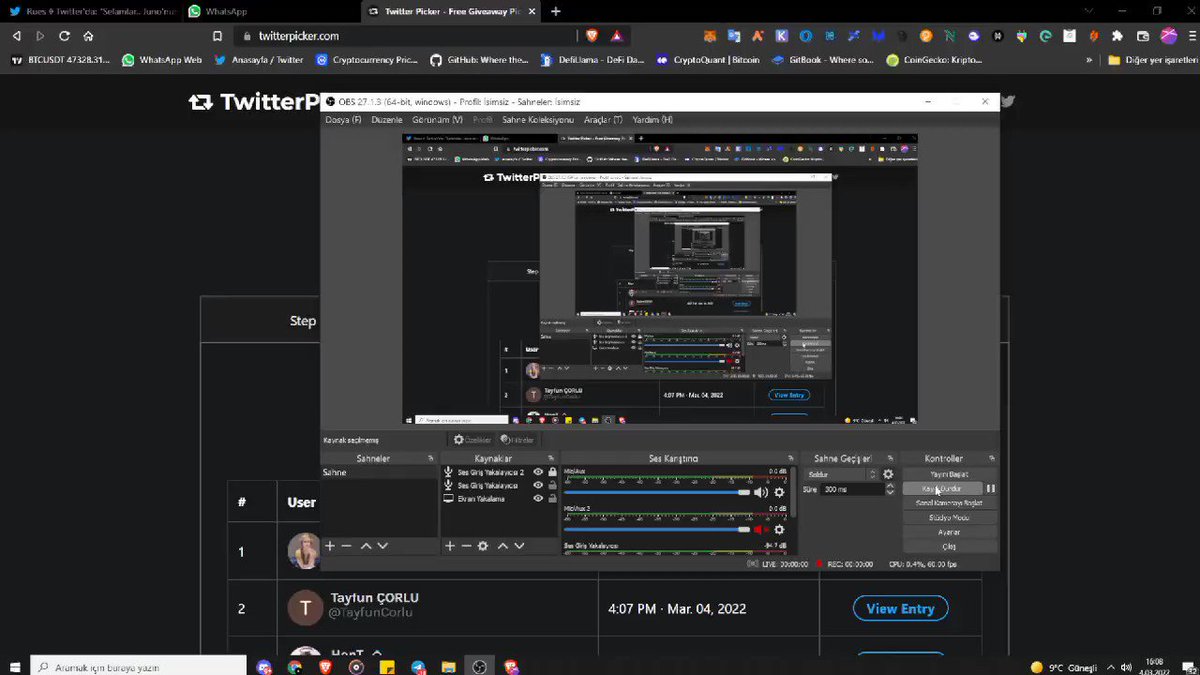The width and height of the screenshot is (1200, 675).
Task: Click the Kaydı Durdur button
Action: 943,488
